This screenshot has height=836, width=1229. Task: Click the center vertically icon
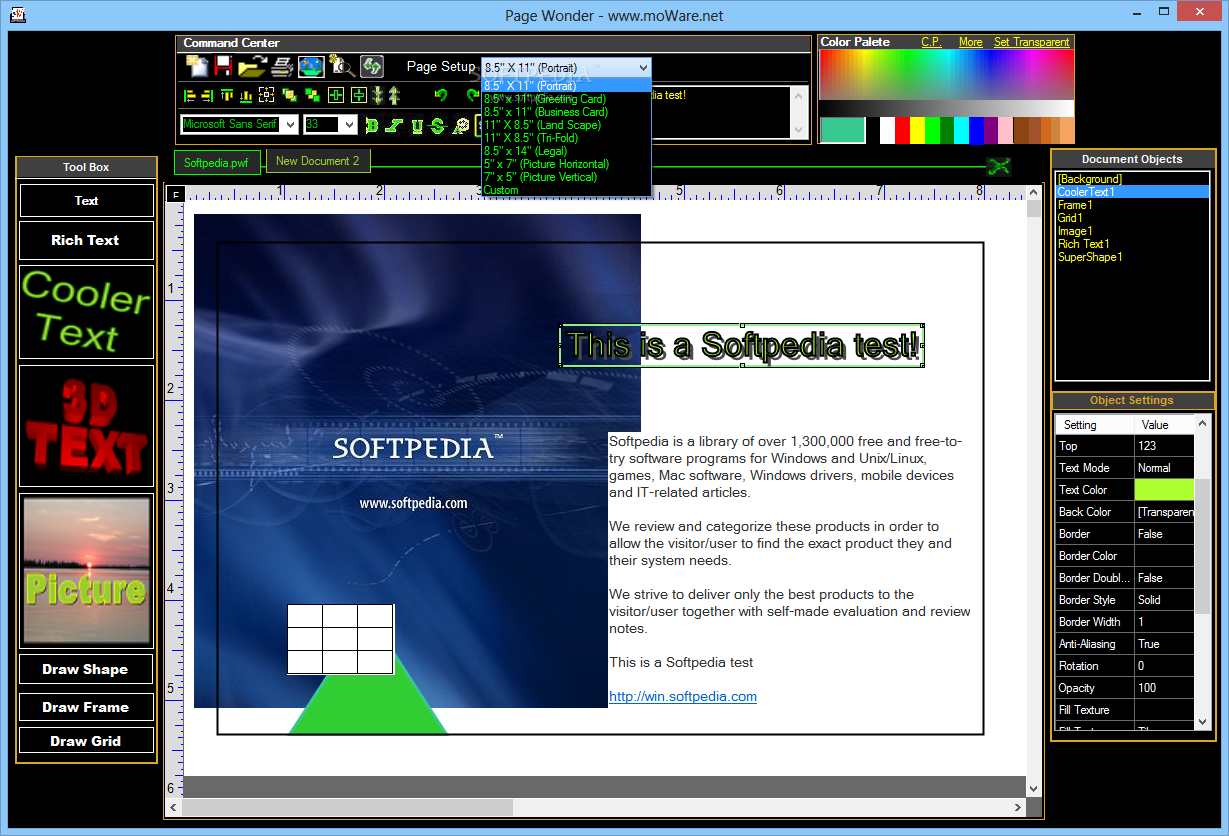click(359, 95)
